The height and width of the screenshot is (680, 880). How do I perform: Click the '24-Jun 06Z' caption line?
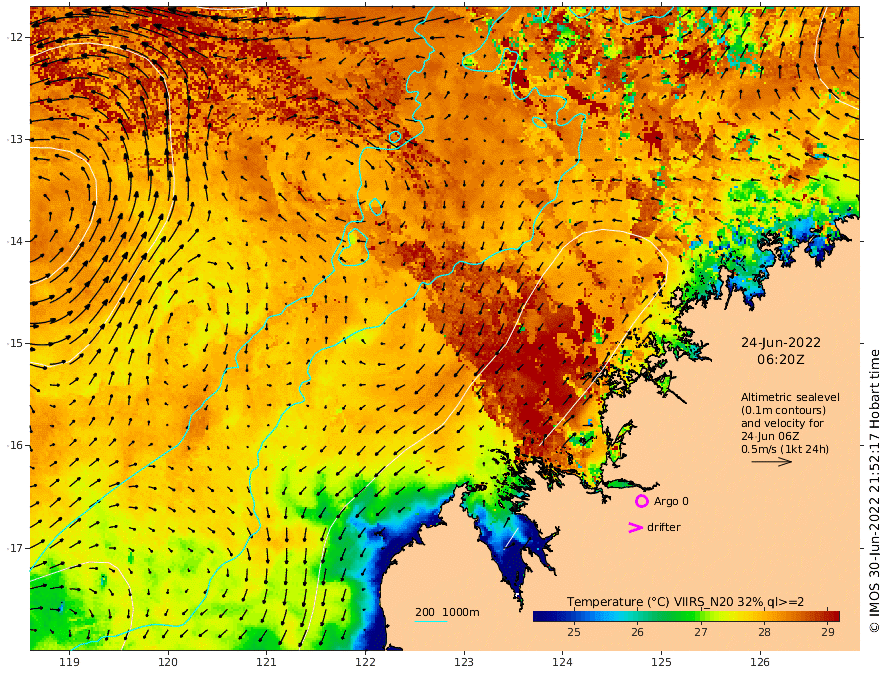(770, 436)
